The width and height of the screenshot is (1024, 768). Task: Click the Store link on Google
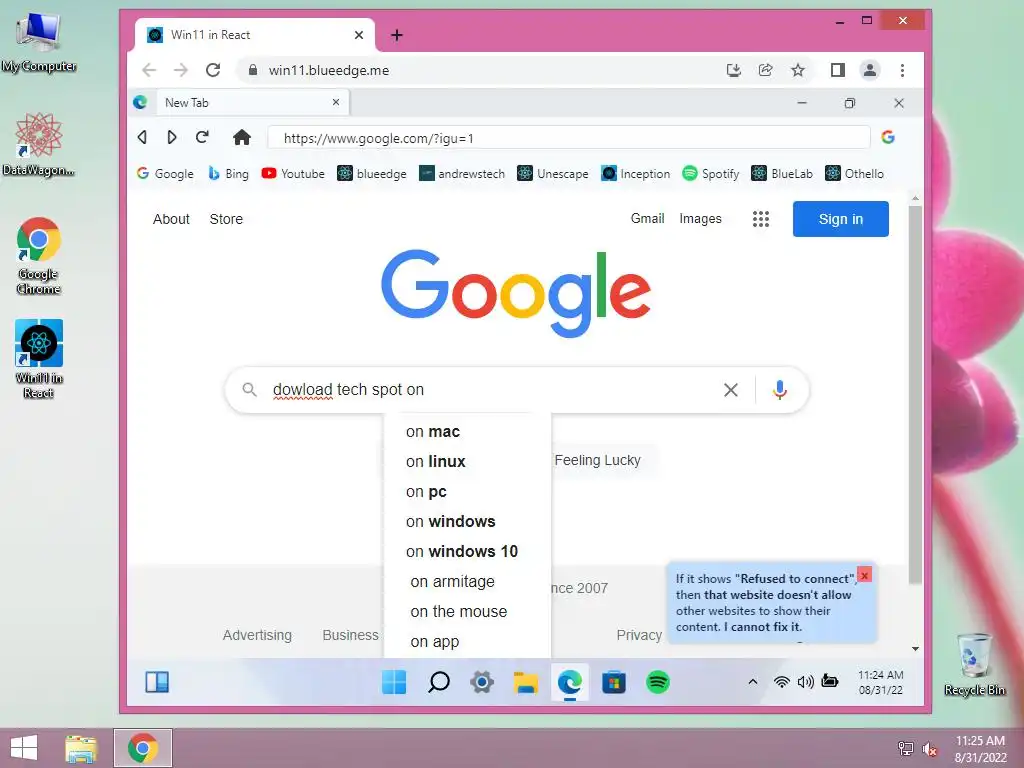pyautogui.click(x=226, y=219)
